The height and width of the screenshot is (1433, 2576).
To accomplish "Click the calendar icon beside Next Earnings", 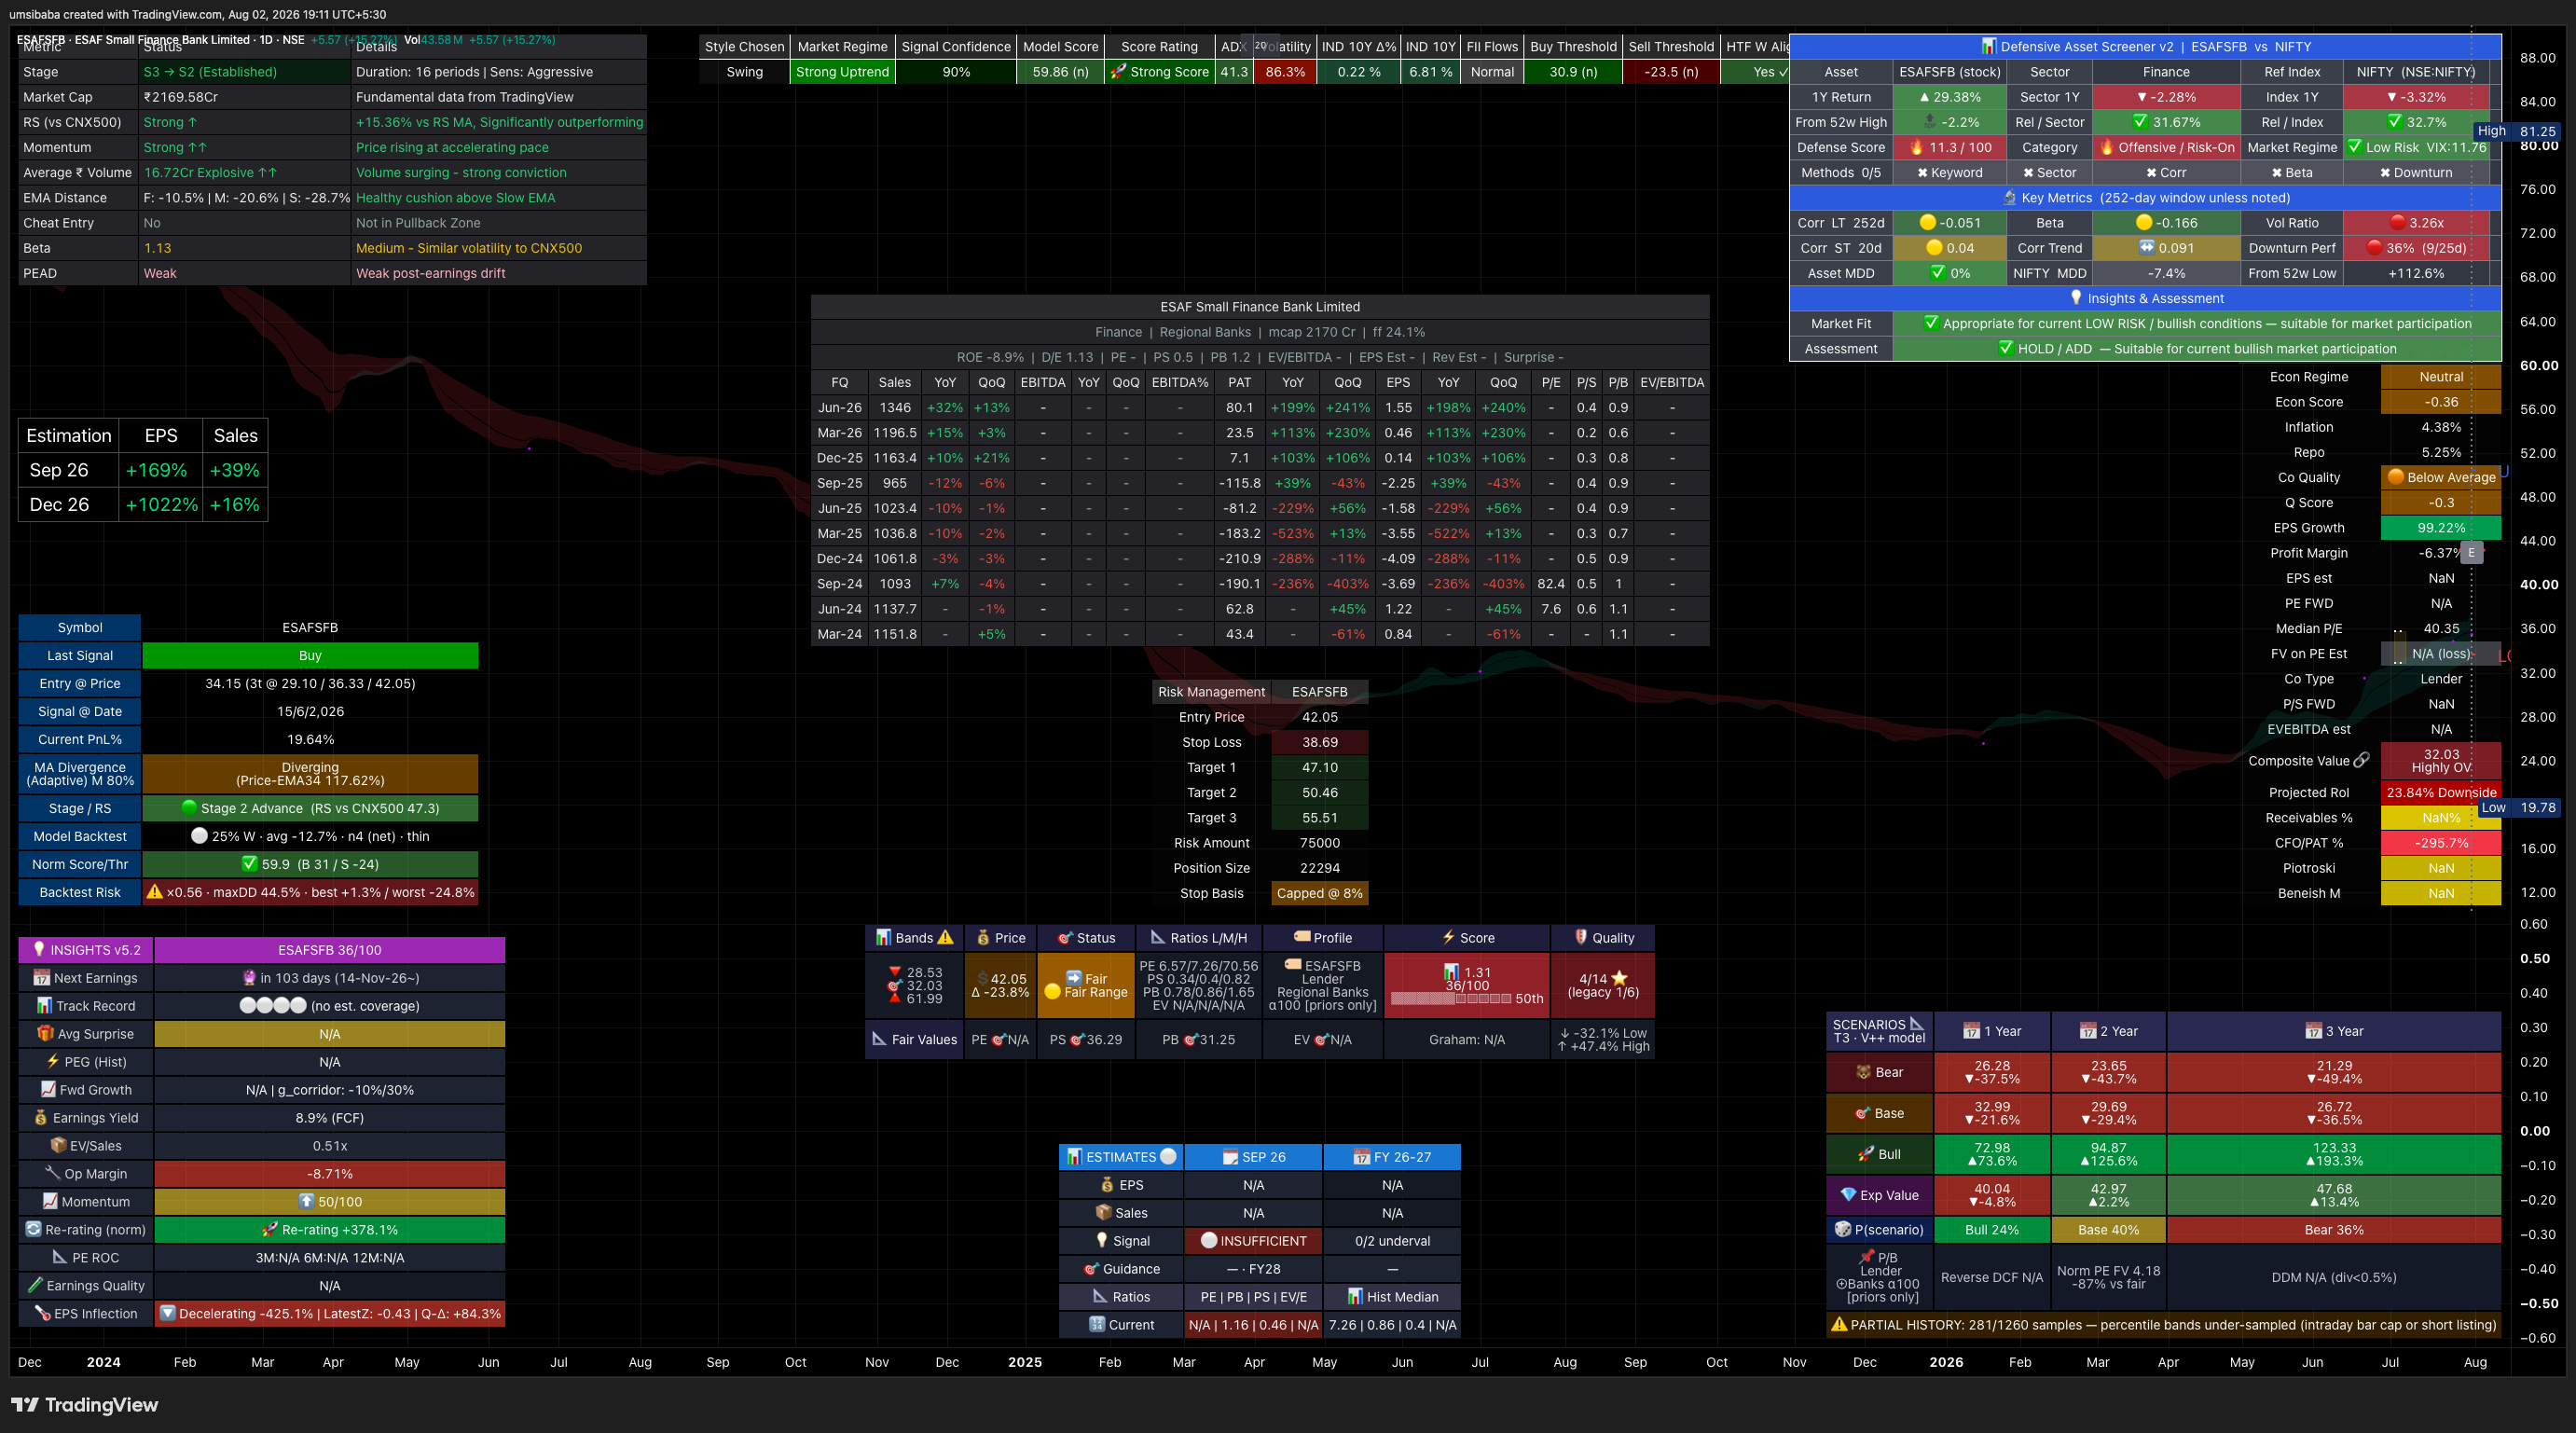I will 41,978.
